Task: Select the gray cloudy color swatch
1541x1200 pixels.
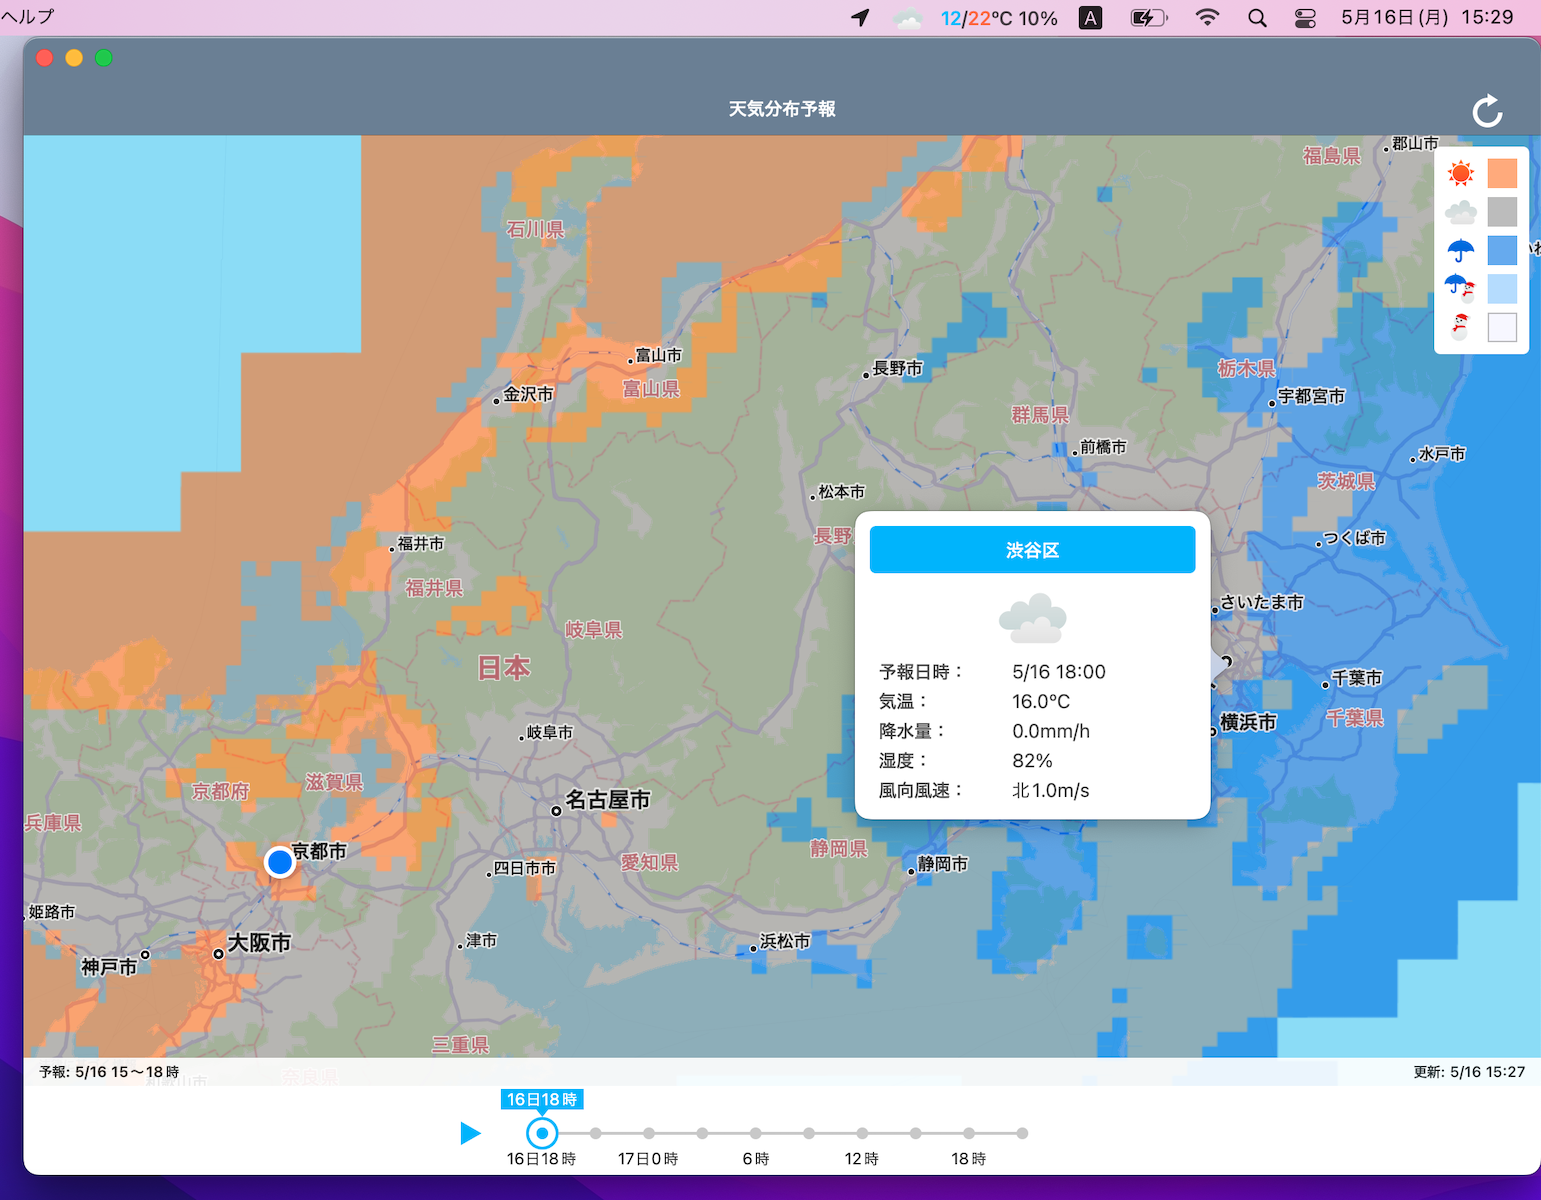Action: coord(1502,212)
